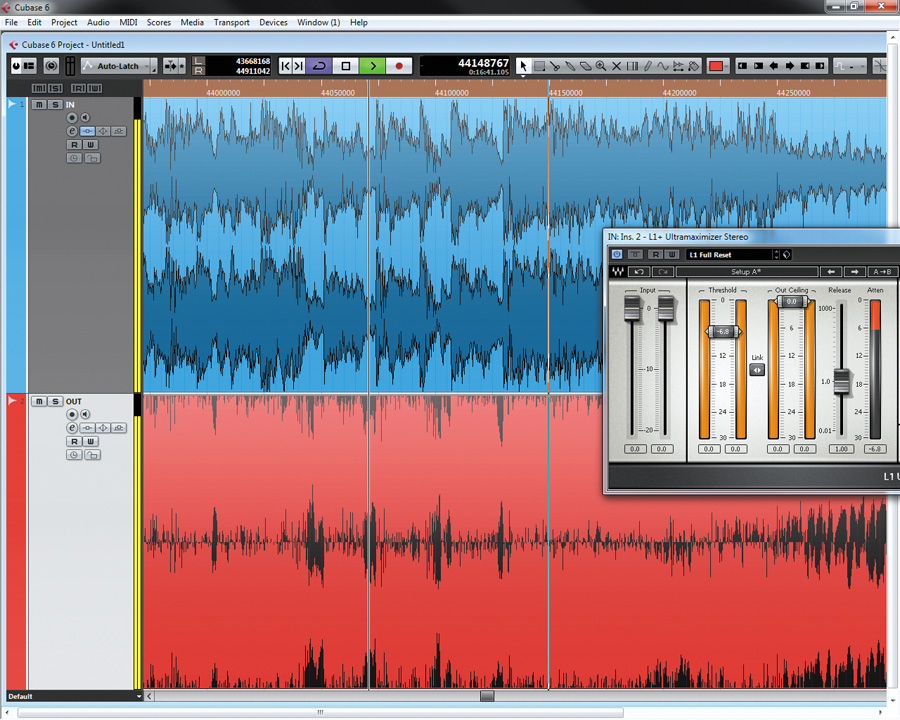
Task: Enable monitor on the IN track
Action: click(x=85, y=118)
